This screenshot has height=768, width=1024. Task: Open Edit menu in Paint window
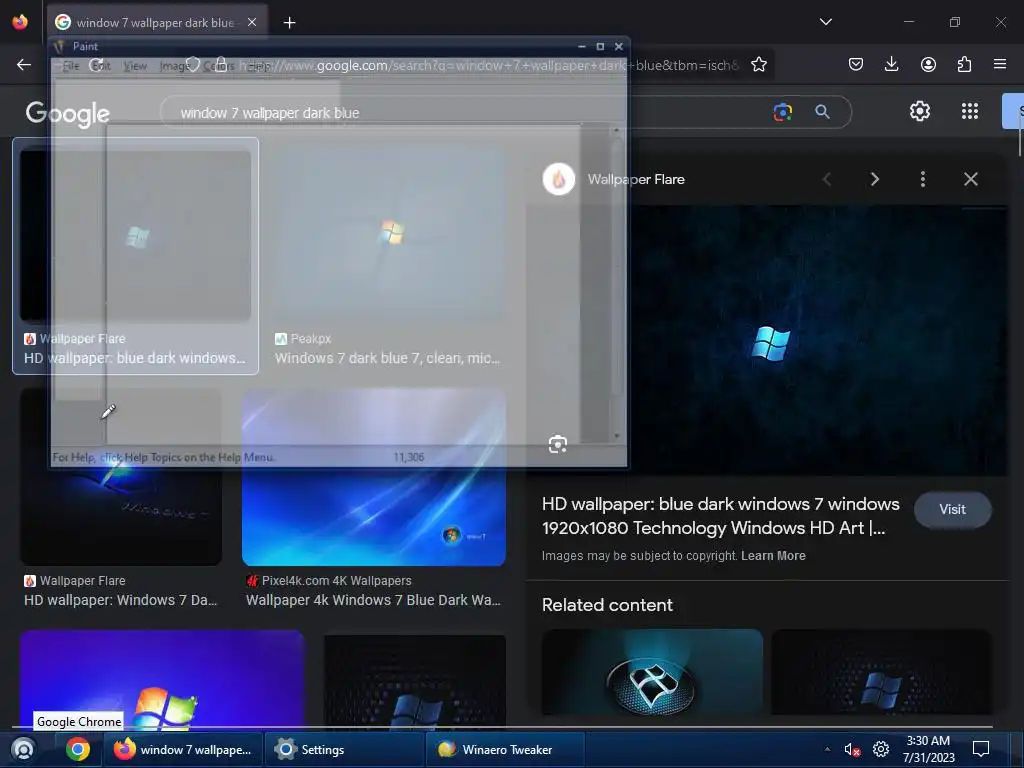(101, 65)
